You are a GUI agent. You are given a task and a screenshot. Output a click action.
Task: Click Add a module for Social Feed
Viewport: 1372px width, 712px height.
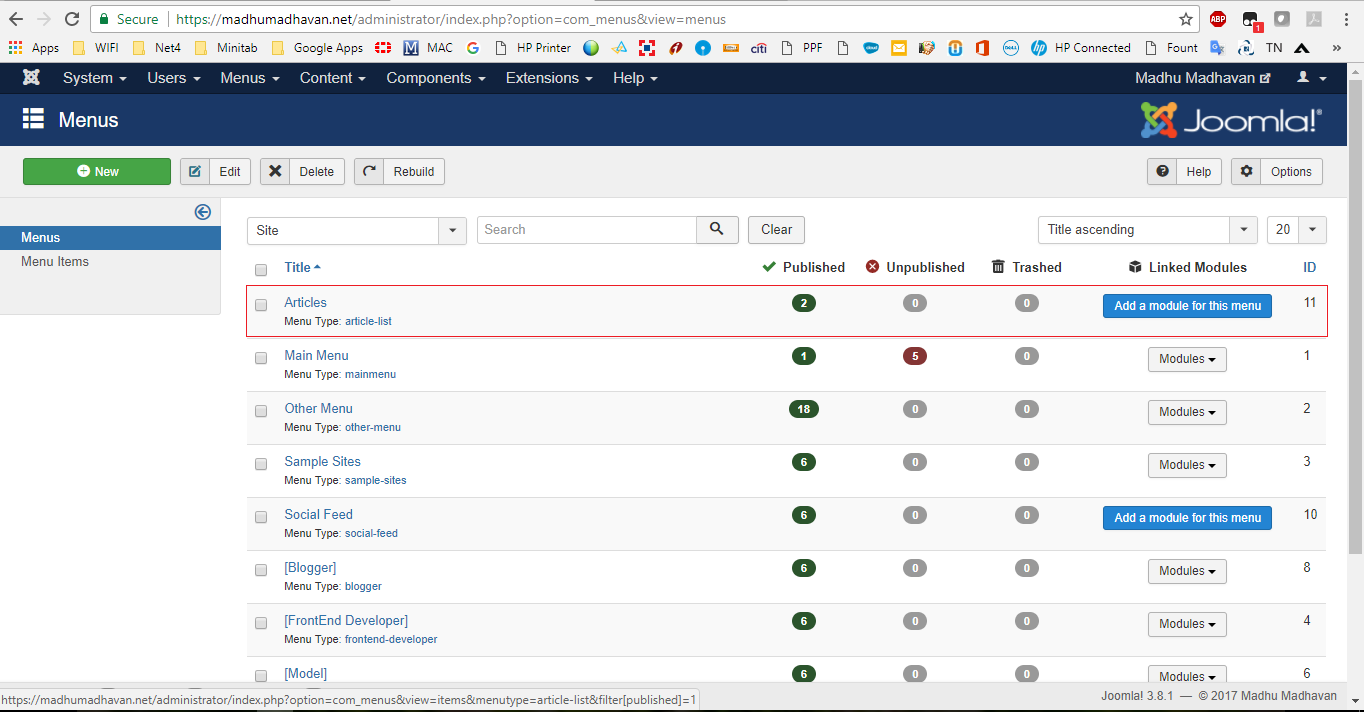(x=1187, y=518)
